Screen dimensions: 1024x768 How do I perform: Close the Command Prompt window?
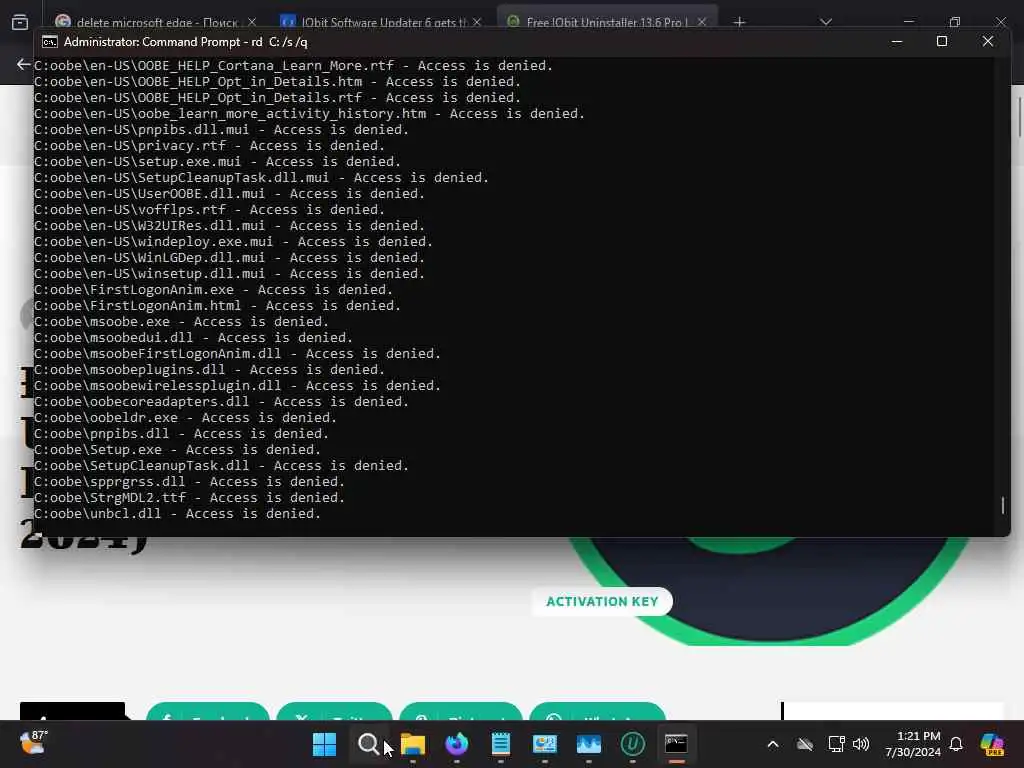coord(987,42)
